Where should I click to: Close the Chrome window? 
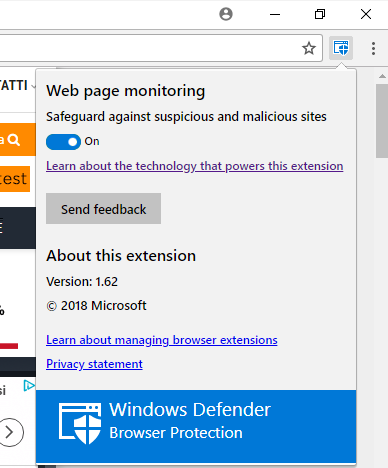(366, 14)
